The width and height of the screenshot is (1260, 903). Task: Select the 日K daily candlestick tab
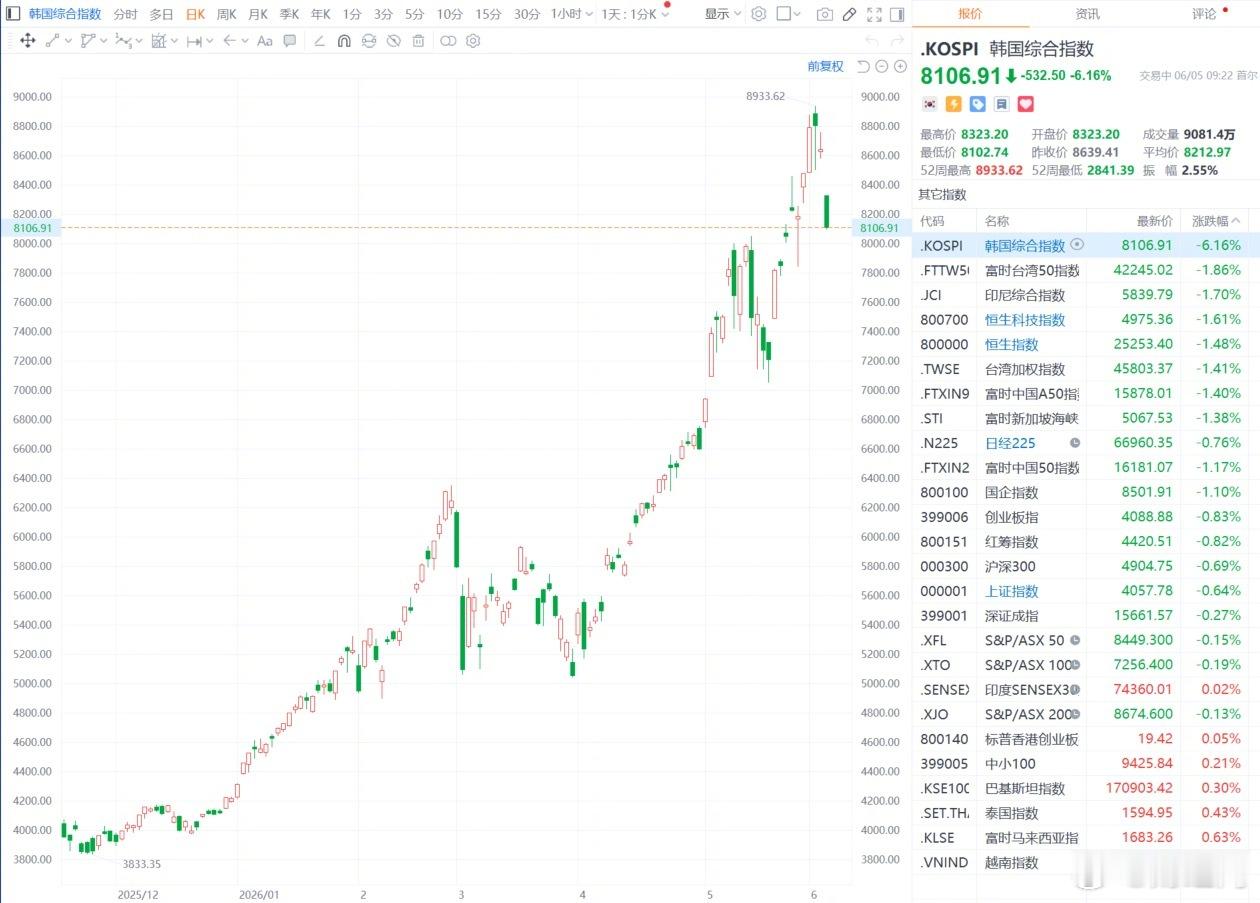click(x=195, y=14)
